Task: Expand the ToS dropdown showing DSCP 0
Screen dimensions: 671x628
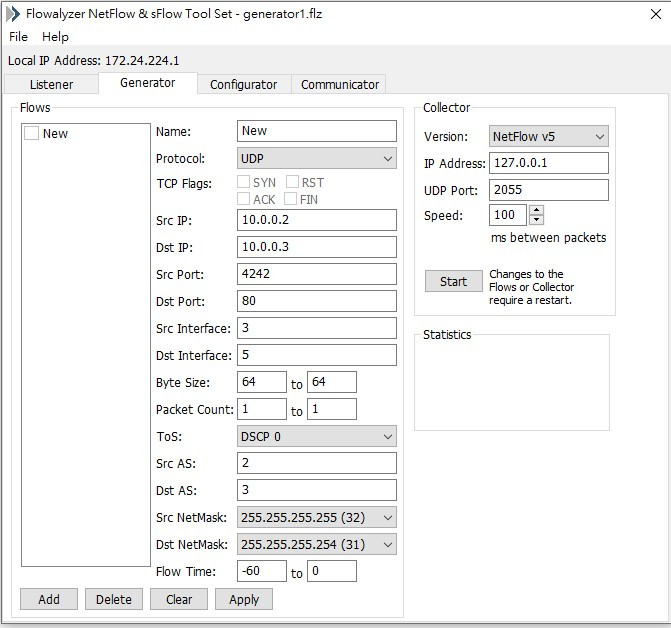Action: coord(317,436)
